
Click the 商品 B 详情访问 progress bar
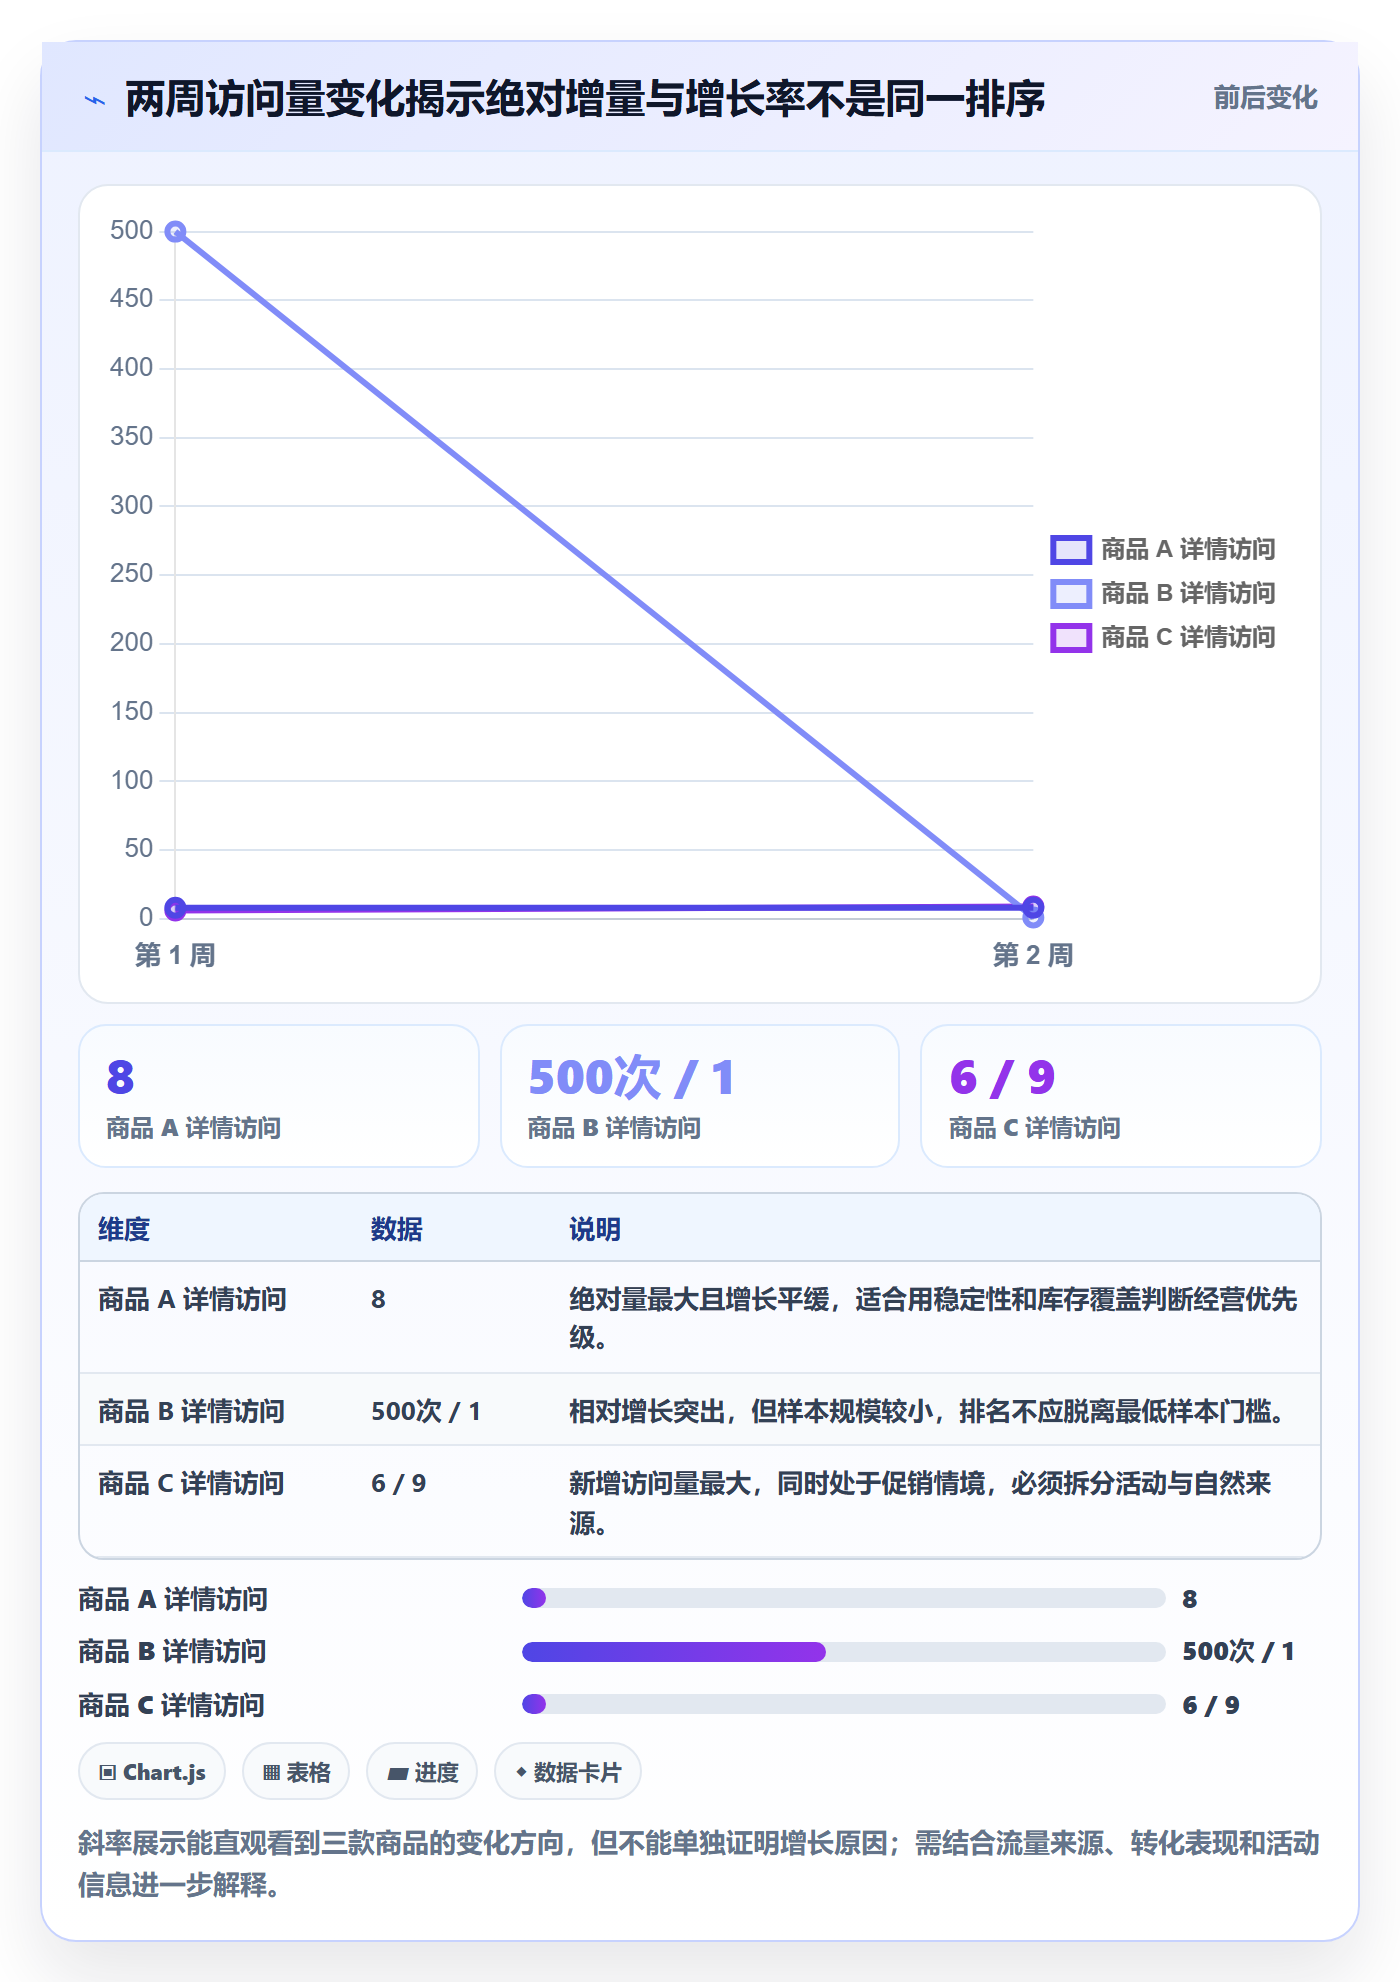(x=844, y=1651)
